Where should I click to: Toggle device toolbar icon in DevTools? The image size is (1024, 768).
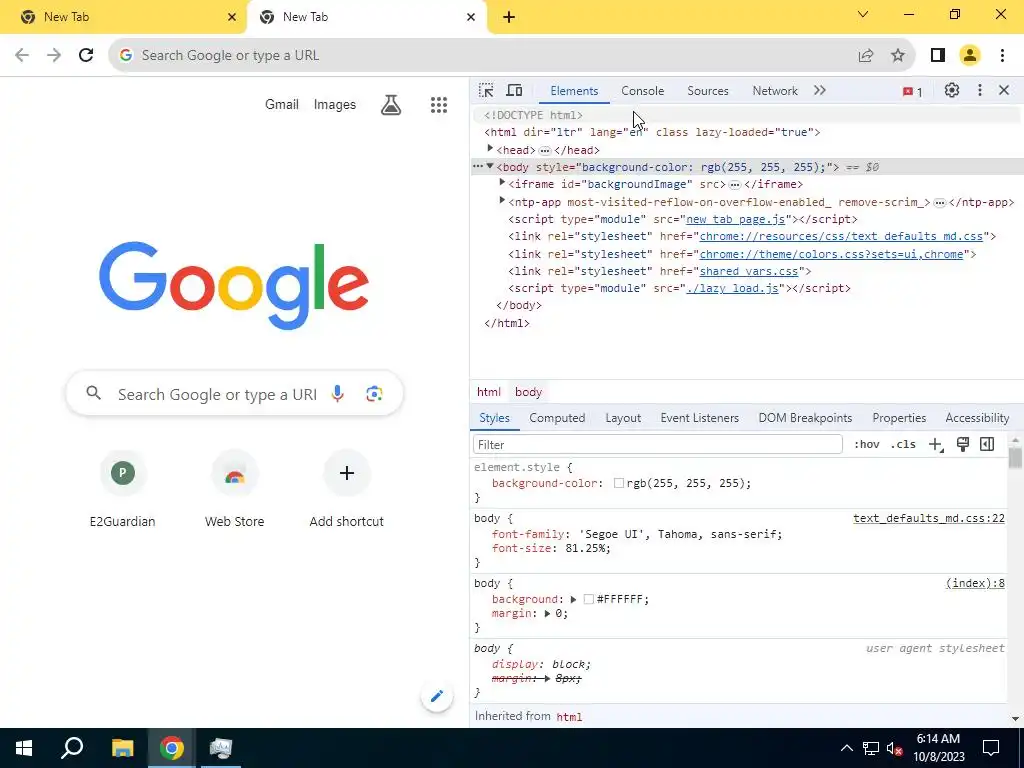coord(515,91)
